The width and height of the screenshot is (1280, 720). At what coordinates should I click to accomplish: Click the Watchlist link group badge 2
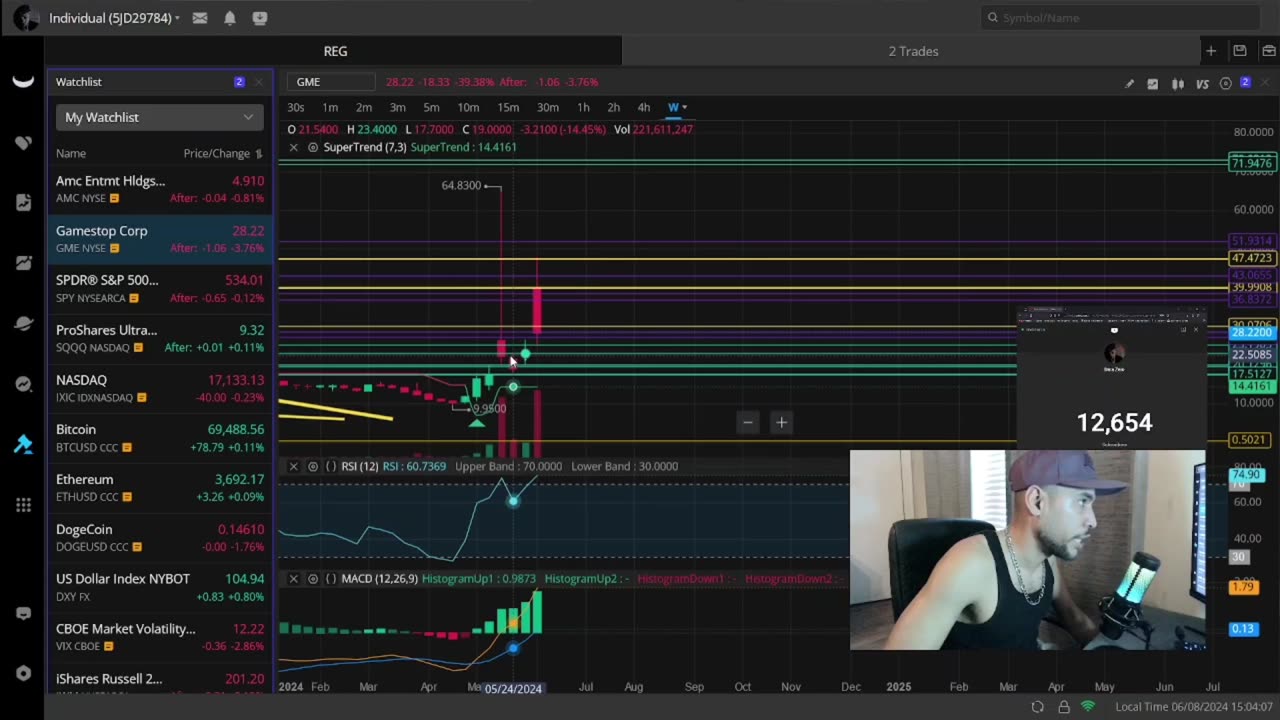239,82
